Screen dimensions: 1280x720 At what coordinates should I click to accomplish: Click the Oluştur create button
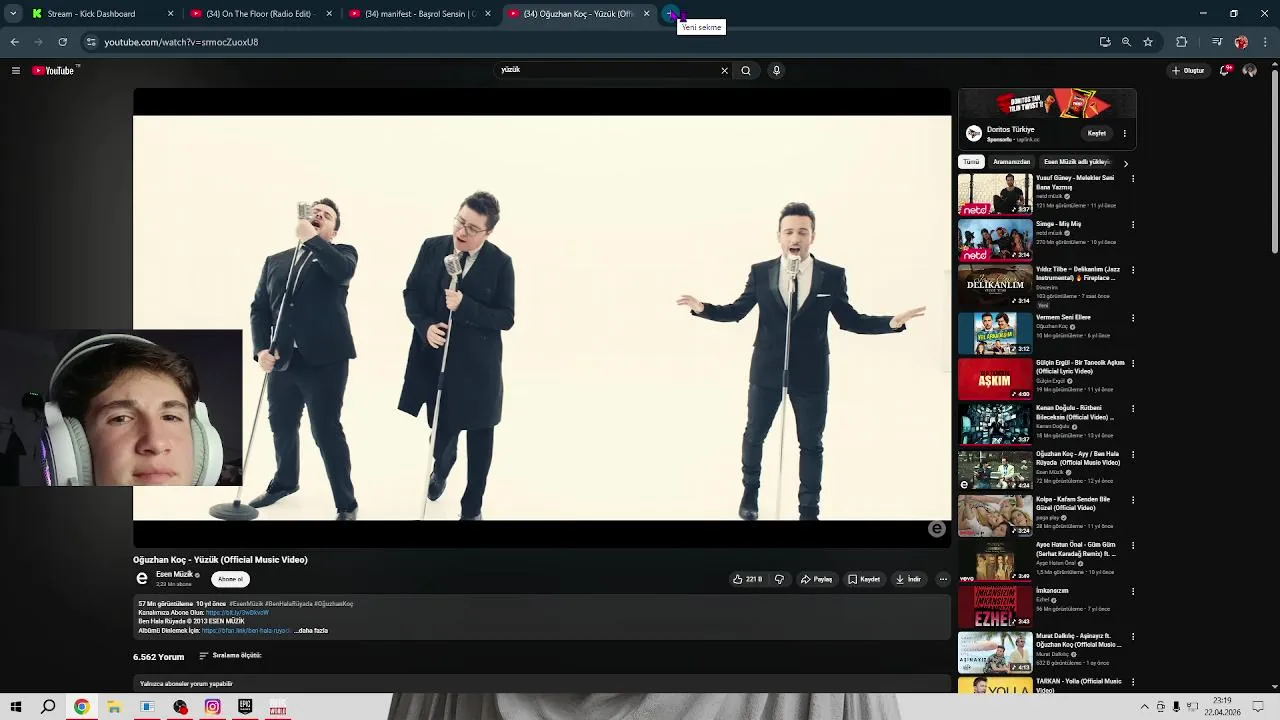point(1188,70)
